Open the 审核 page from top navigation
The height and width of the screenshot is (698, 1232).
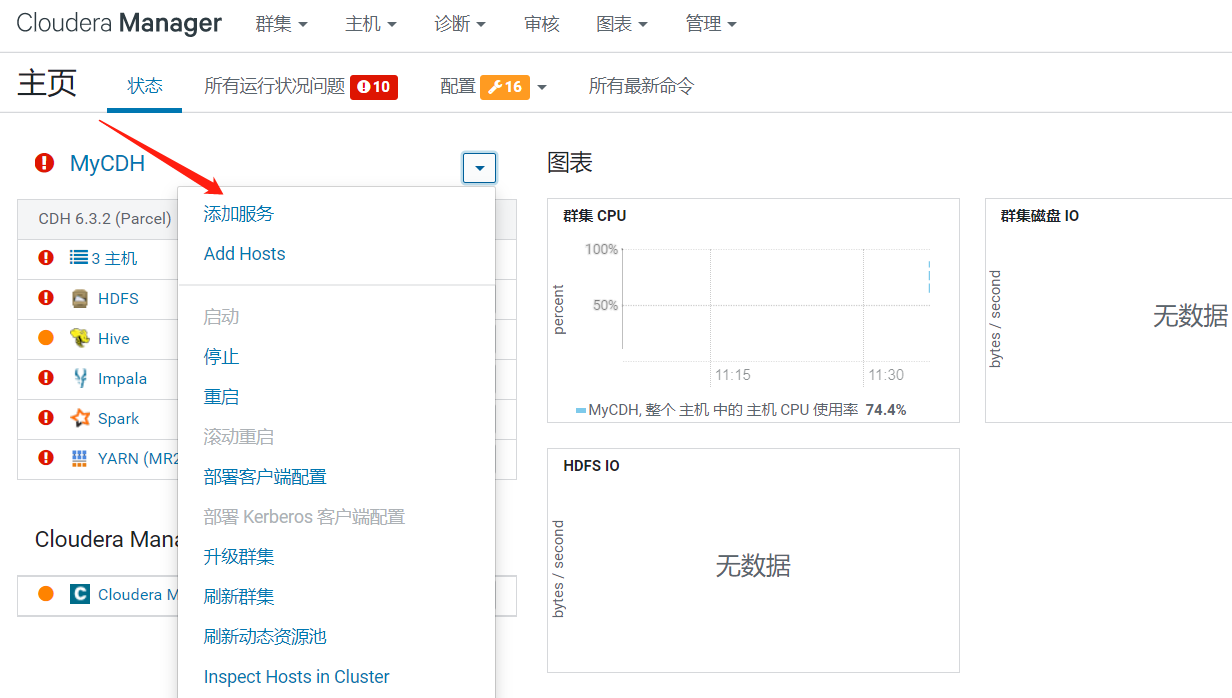pos(542,24)
